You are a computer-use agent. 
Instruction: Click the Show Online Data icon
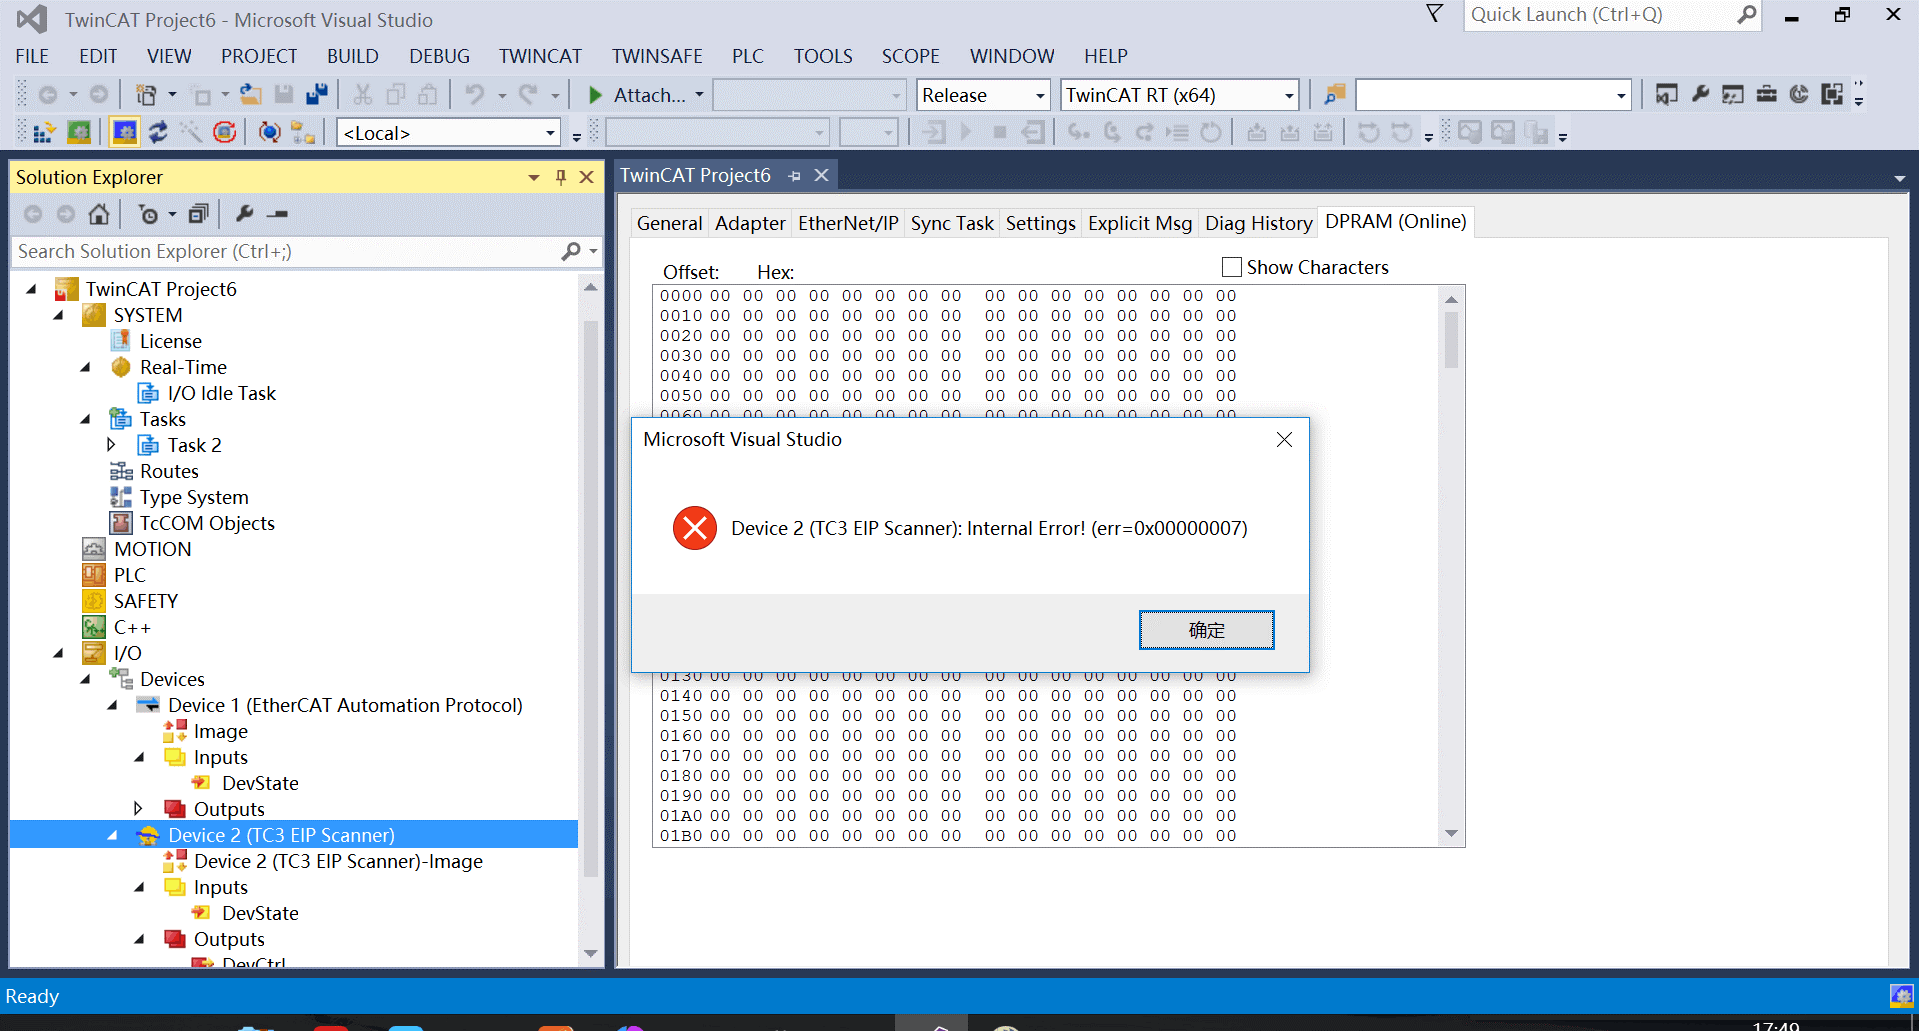point(269,132)
